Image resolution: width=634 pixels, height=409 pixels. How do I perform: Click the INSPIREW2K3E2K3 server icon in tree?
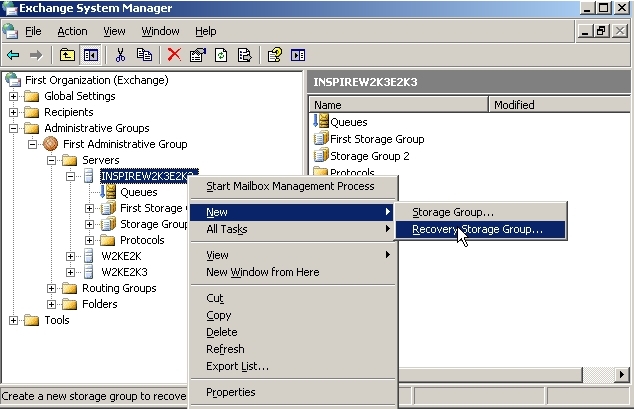[89, 176]
